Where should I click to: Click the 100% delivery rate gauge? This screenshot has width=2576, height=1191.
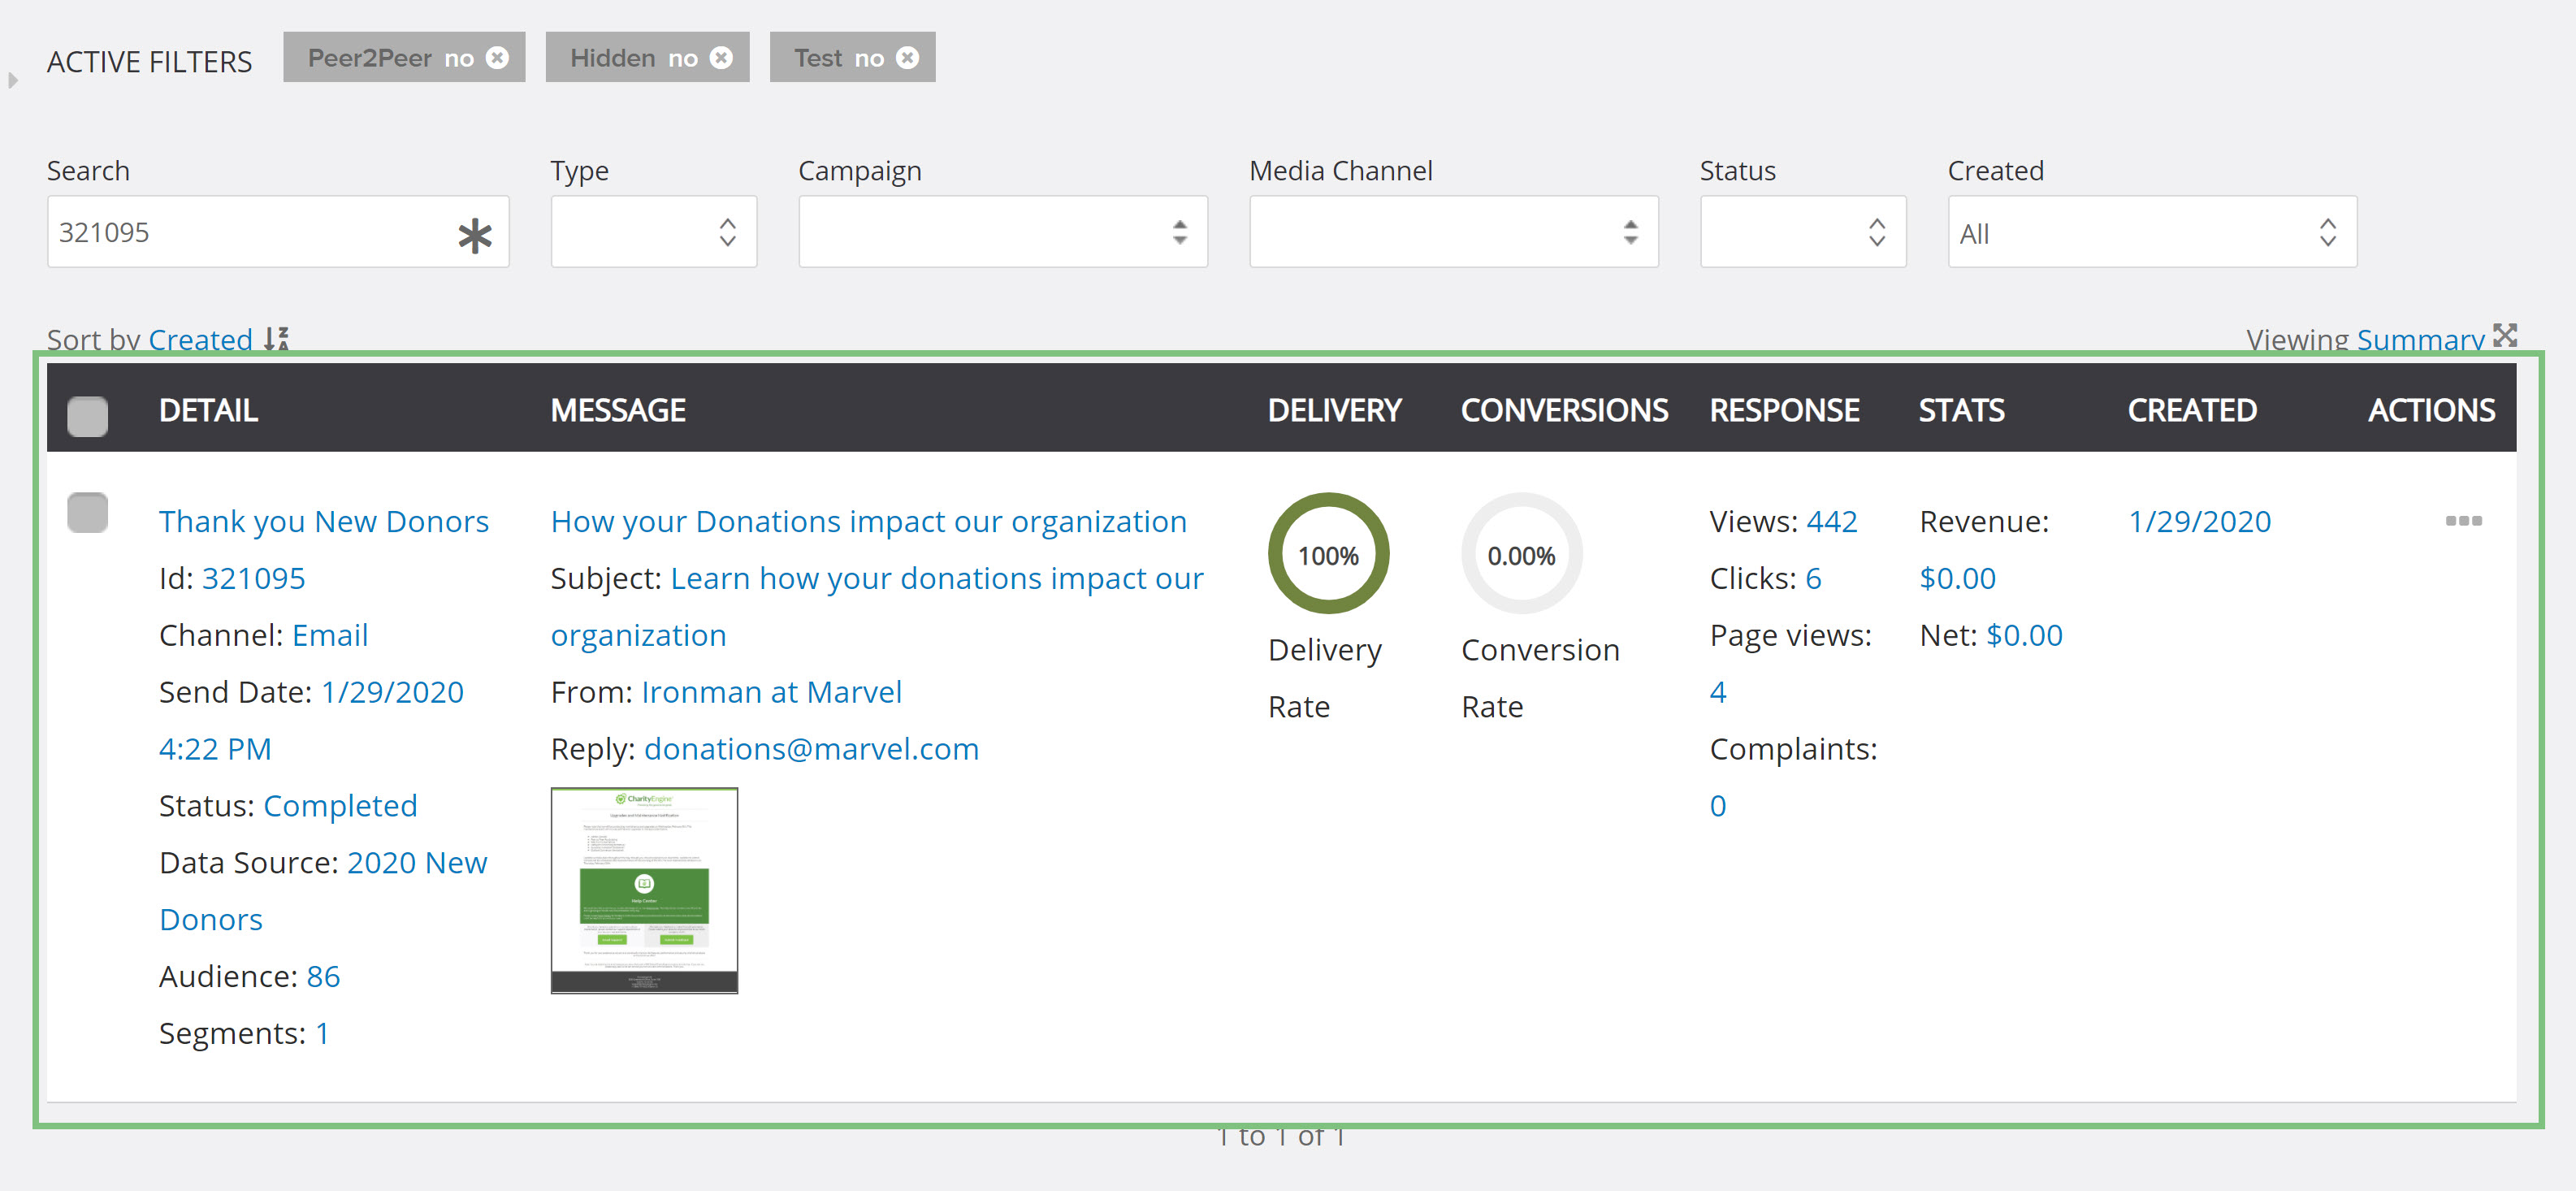point(1328,553)
